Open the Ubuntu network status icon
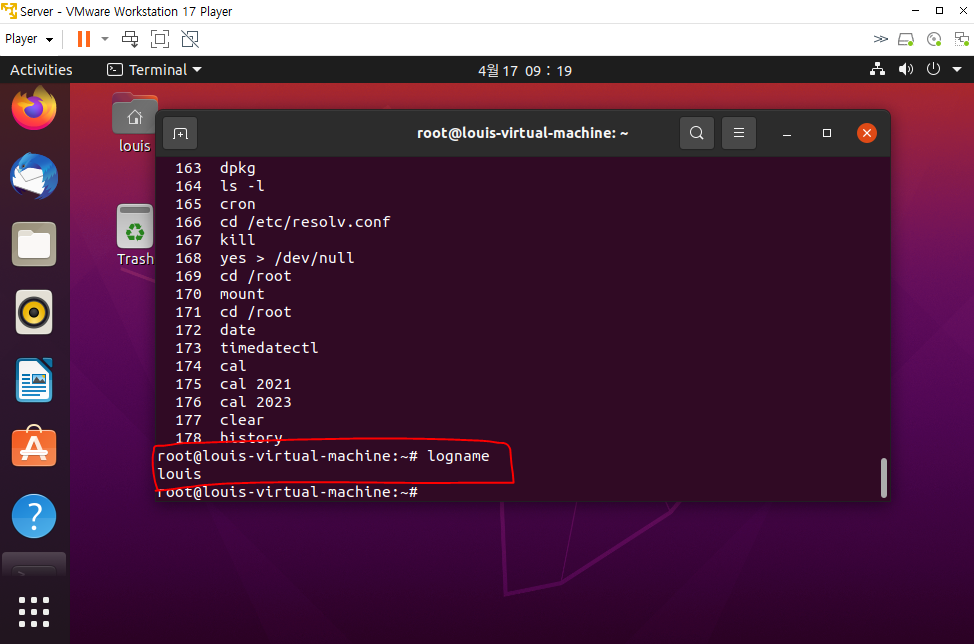The image size is (974, 644). [x=877, y=69]
